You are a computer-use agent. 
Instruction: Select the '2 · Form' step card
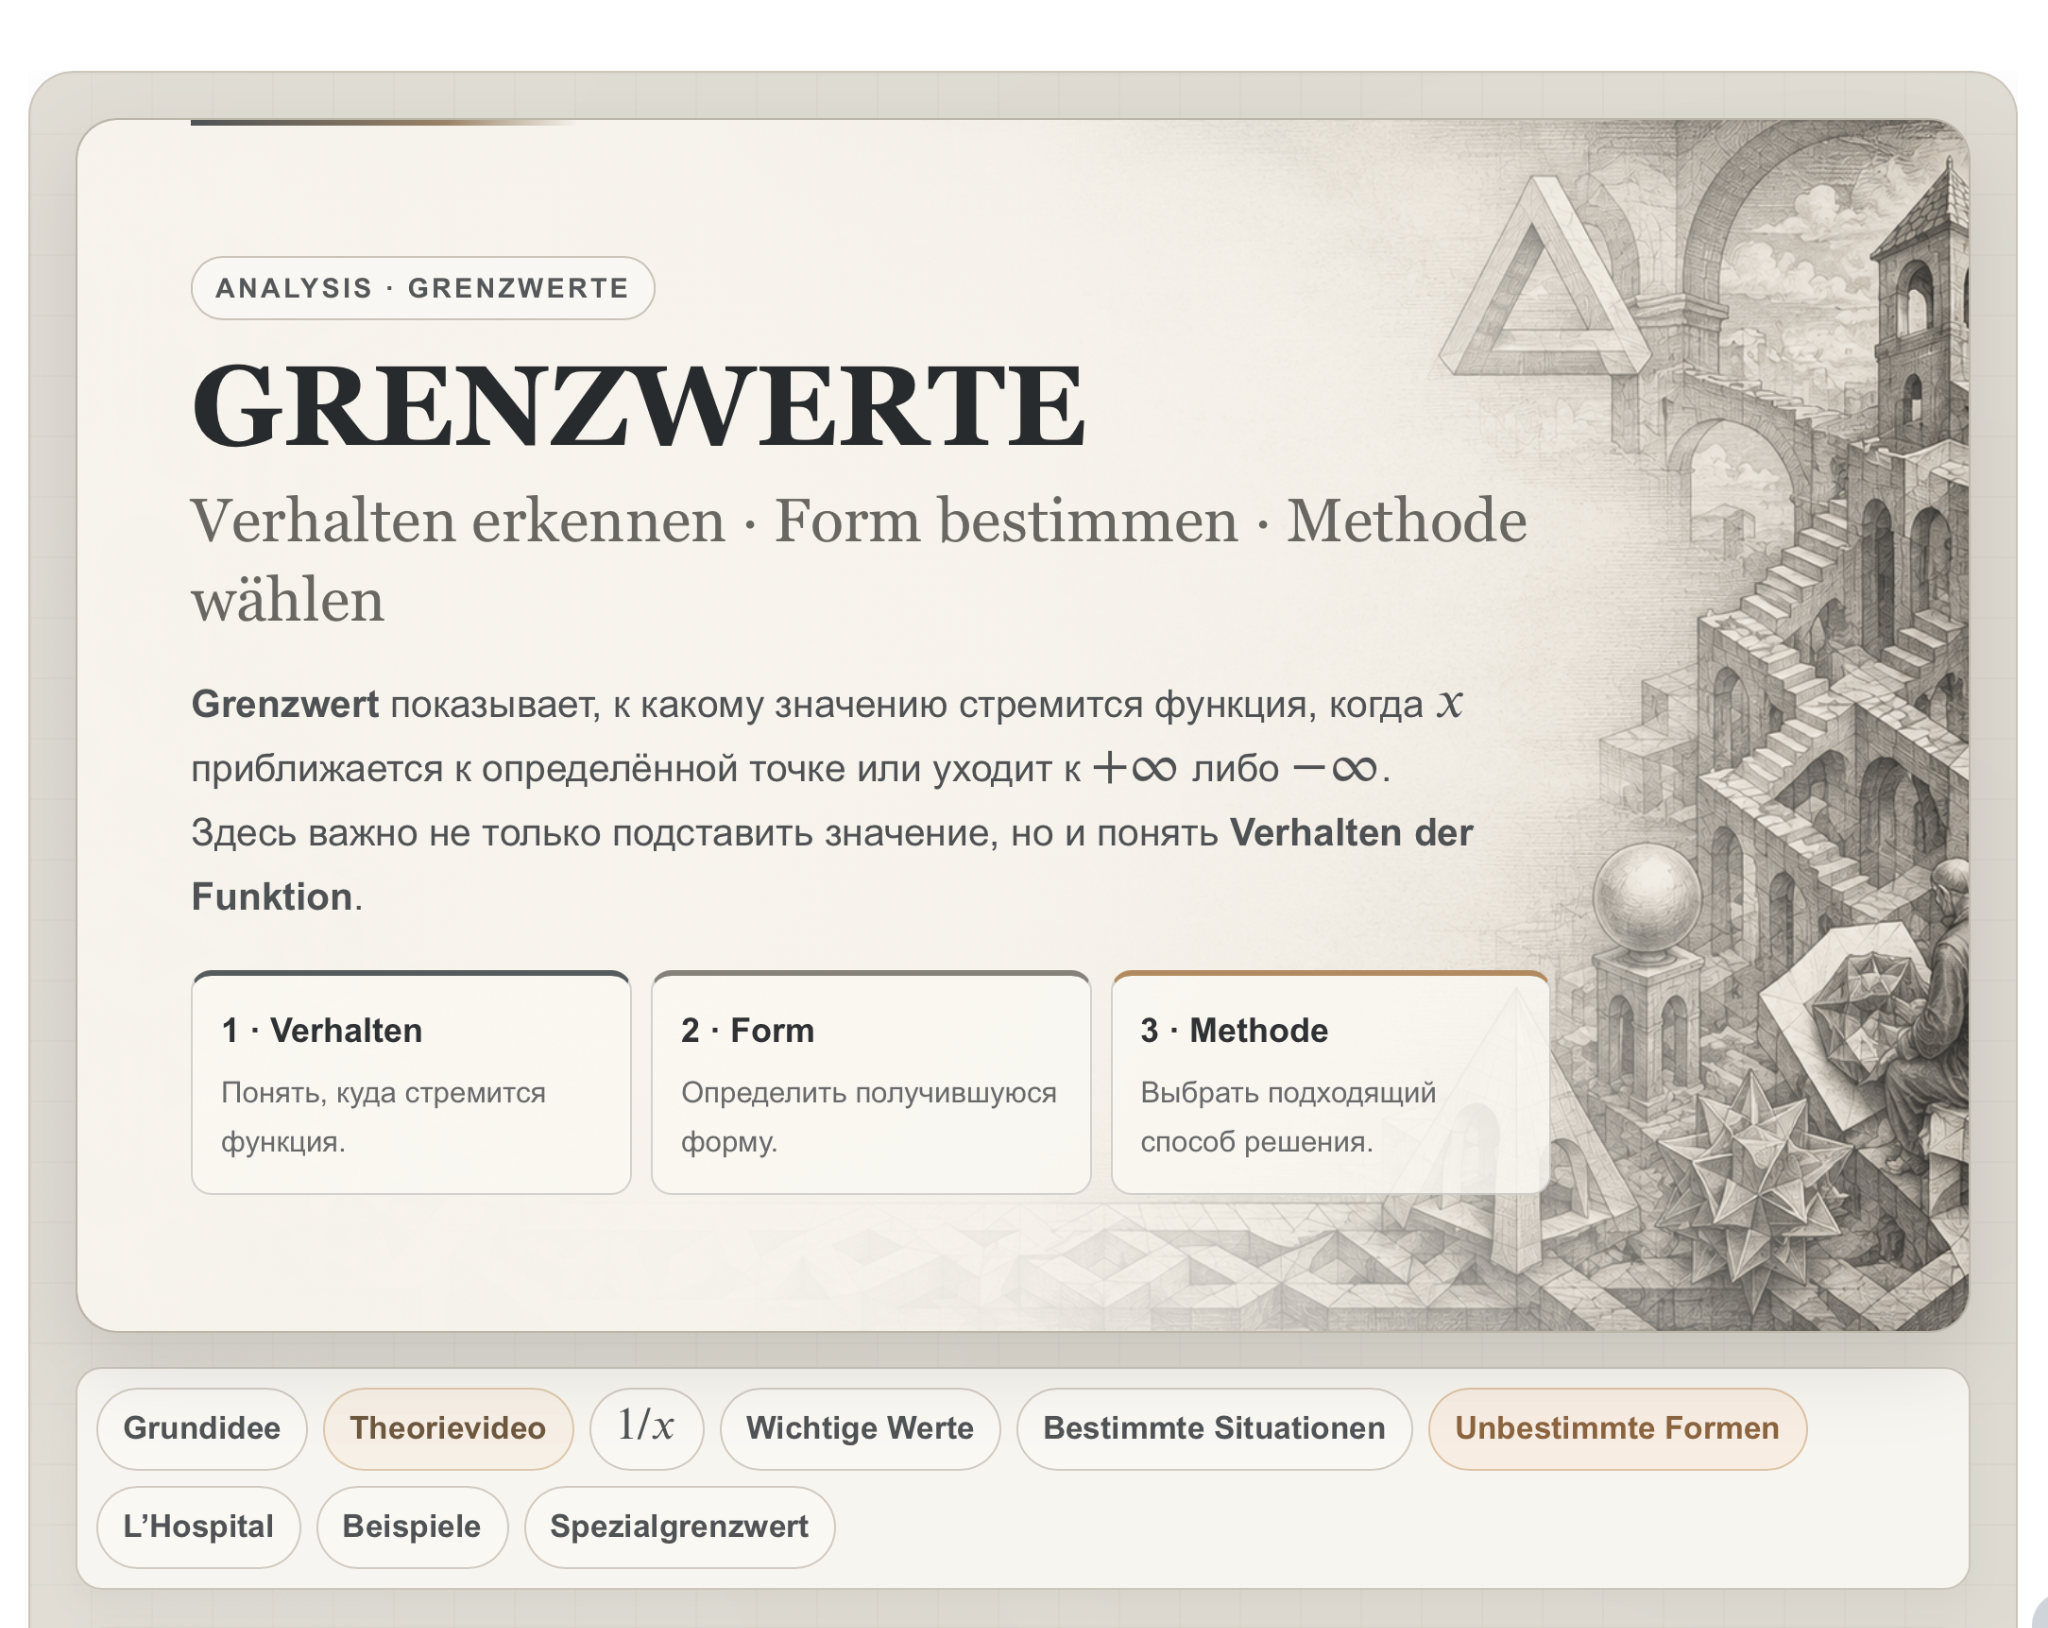[871, 1082]
